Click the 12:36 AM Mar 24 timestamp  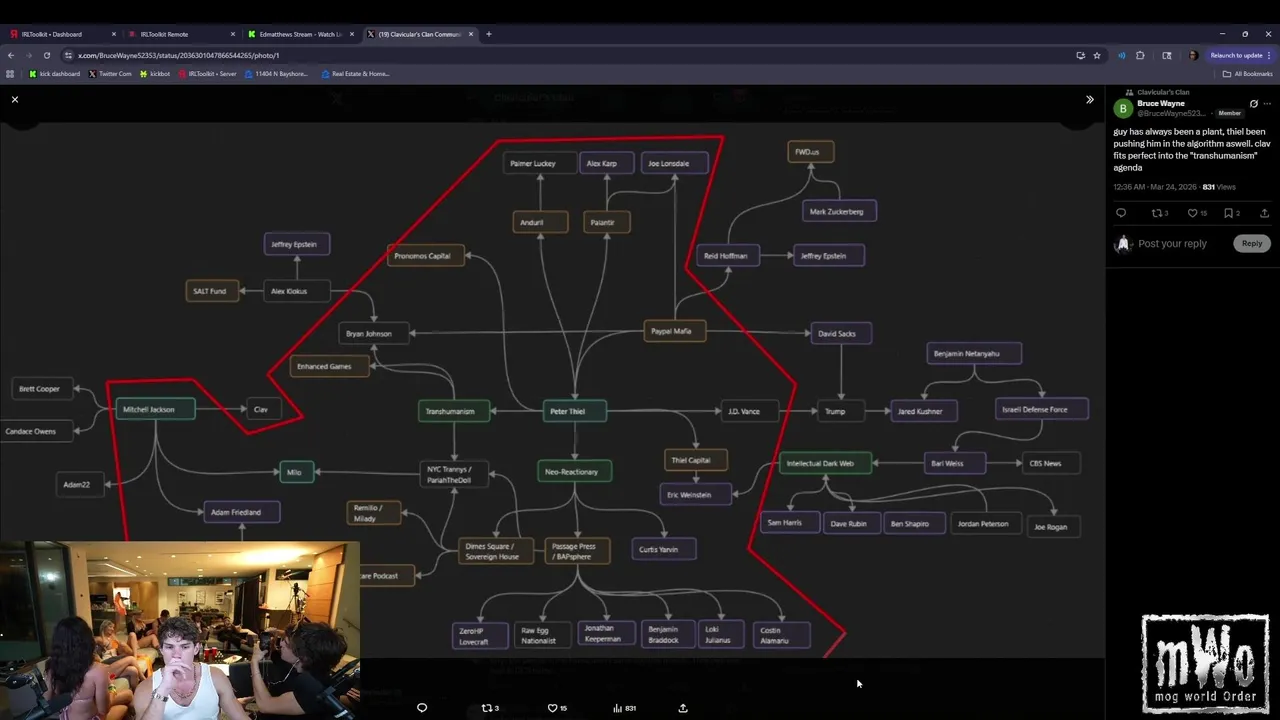pos(1155,187)
